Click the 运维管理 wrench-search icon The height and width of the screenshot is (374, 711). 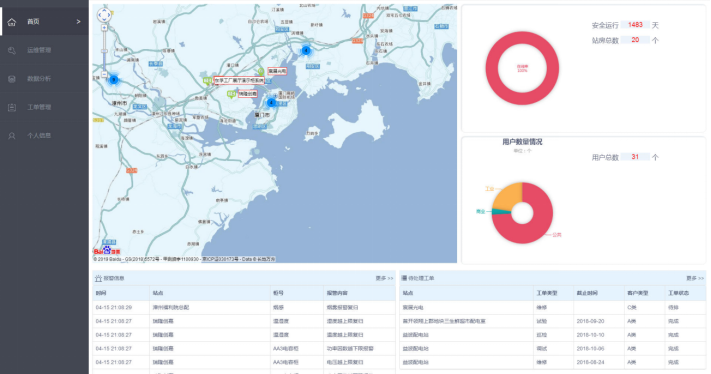(x=12, y=50)
